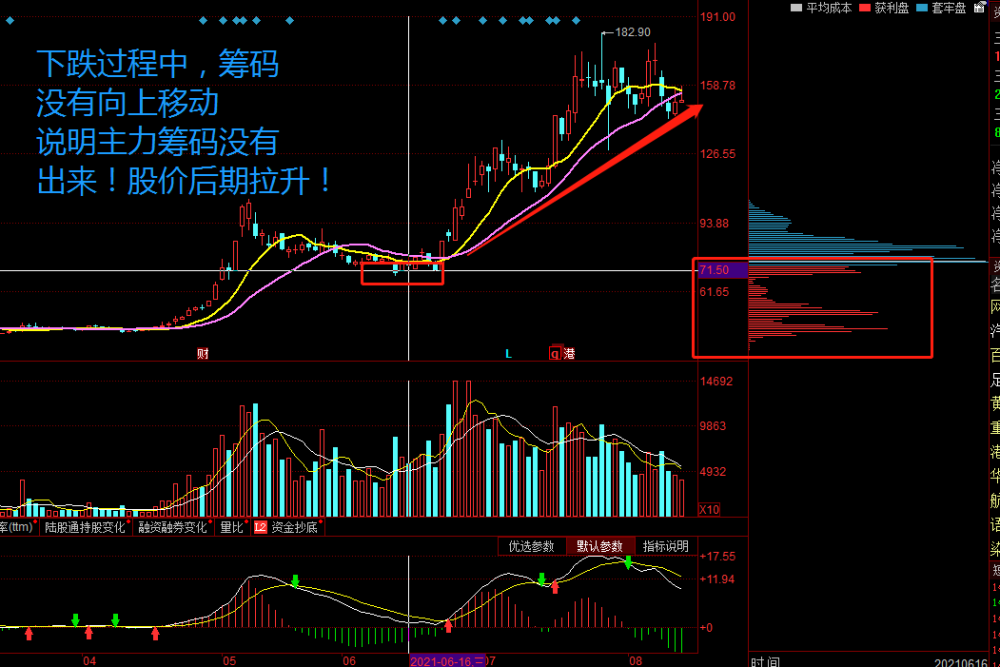Click the 指标说明 button
This screenshot has height=667, width=1000.
pyautogui.click(x=665, y=547)
